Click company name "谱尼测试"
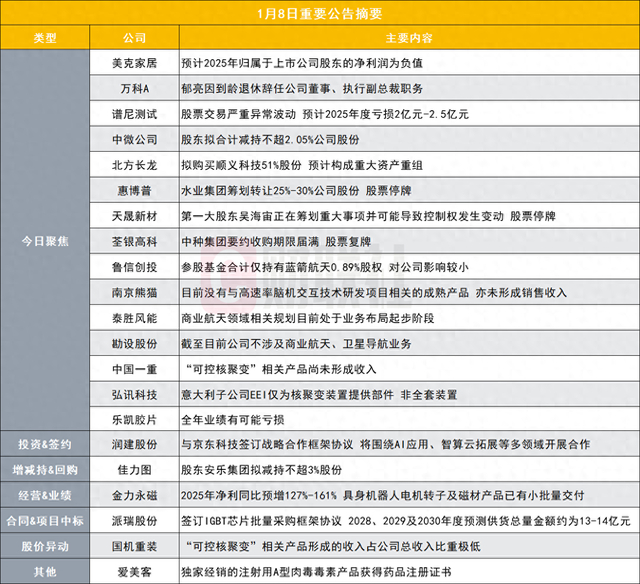This screenshot has width=640, height=584. (x=134, y=114)
